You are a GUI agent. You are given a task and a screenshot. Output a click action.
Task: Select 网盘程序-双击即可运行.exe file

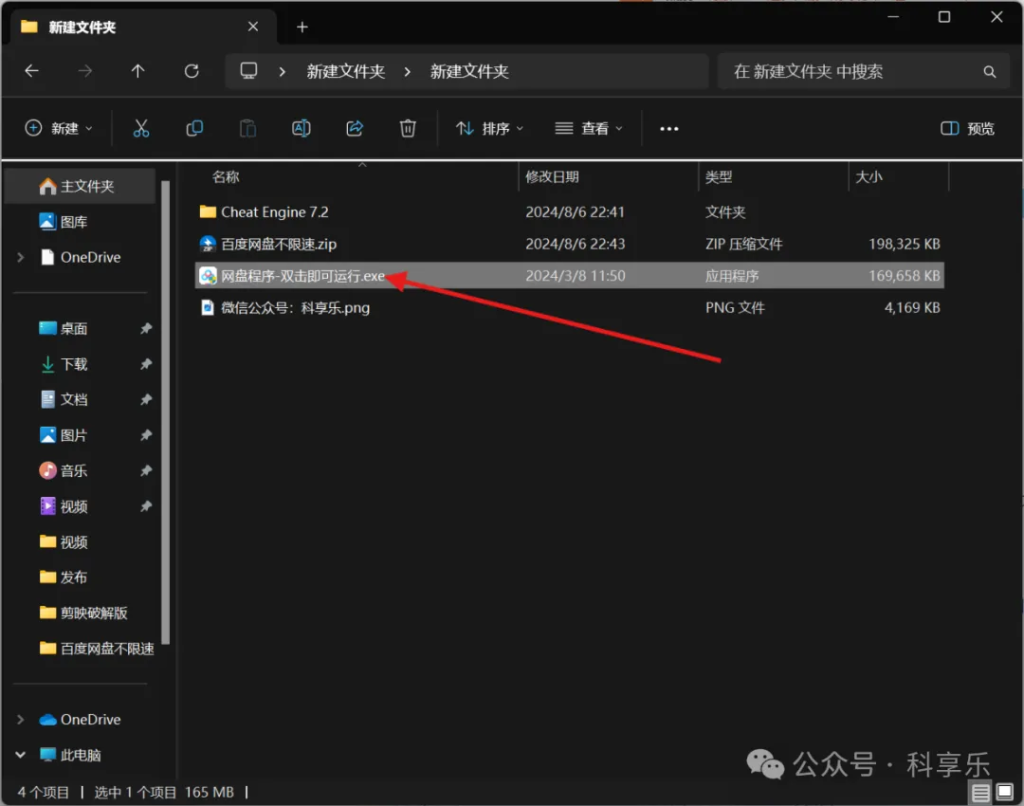(x=569, y=276)
